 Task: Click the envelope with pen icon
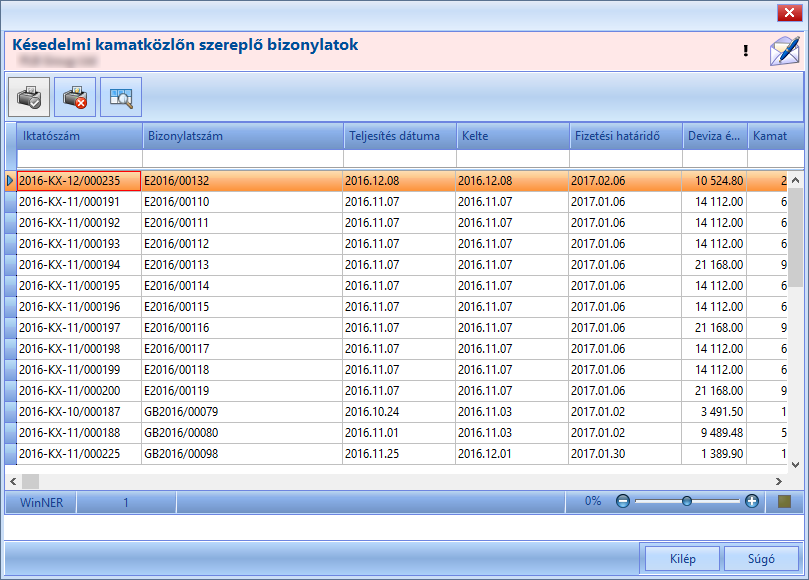(x=784, y=51)
